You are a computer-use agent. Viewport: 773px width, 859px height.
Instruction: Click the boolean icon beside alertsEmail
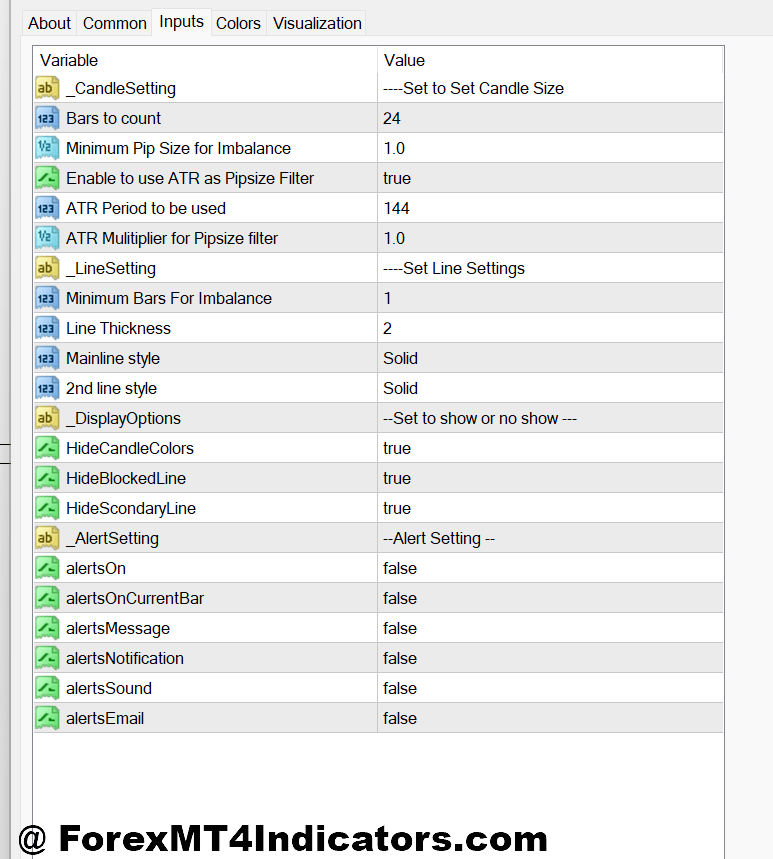click(47, 718)
